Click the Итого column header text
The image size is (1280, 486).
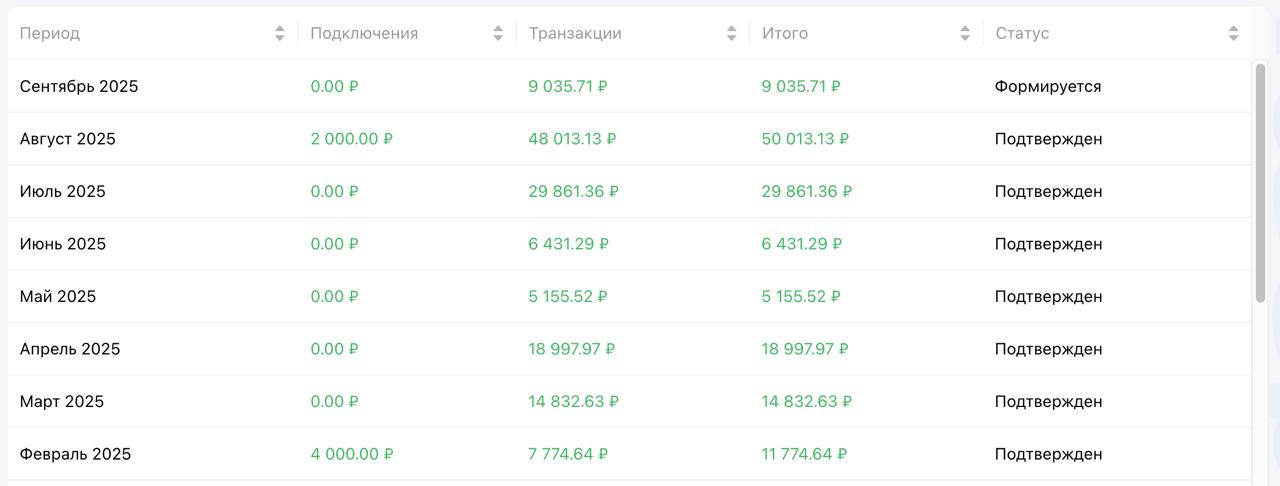pos(785,33)
